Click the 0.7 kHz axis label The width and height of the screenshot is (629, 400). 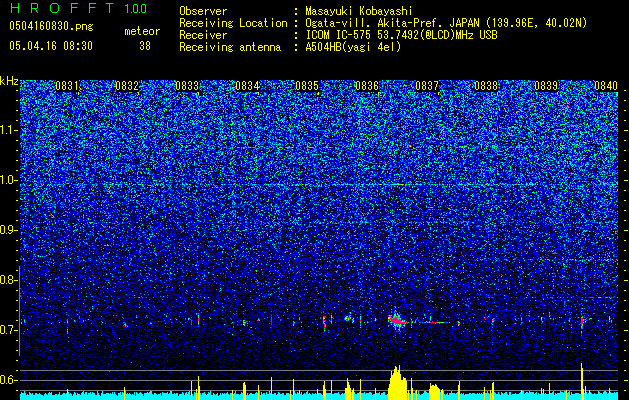point(8,330)
